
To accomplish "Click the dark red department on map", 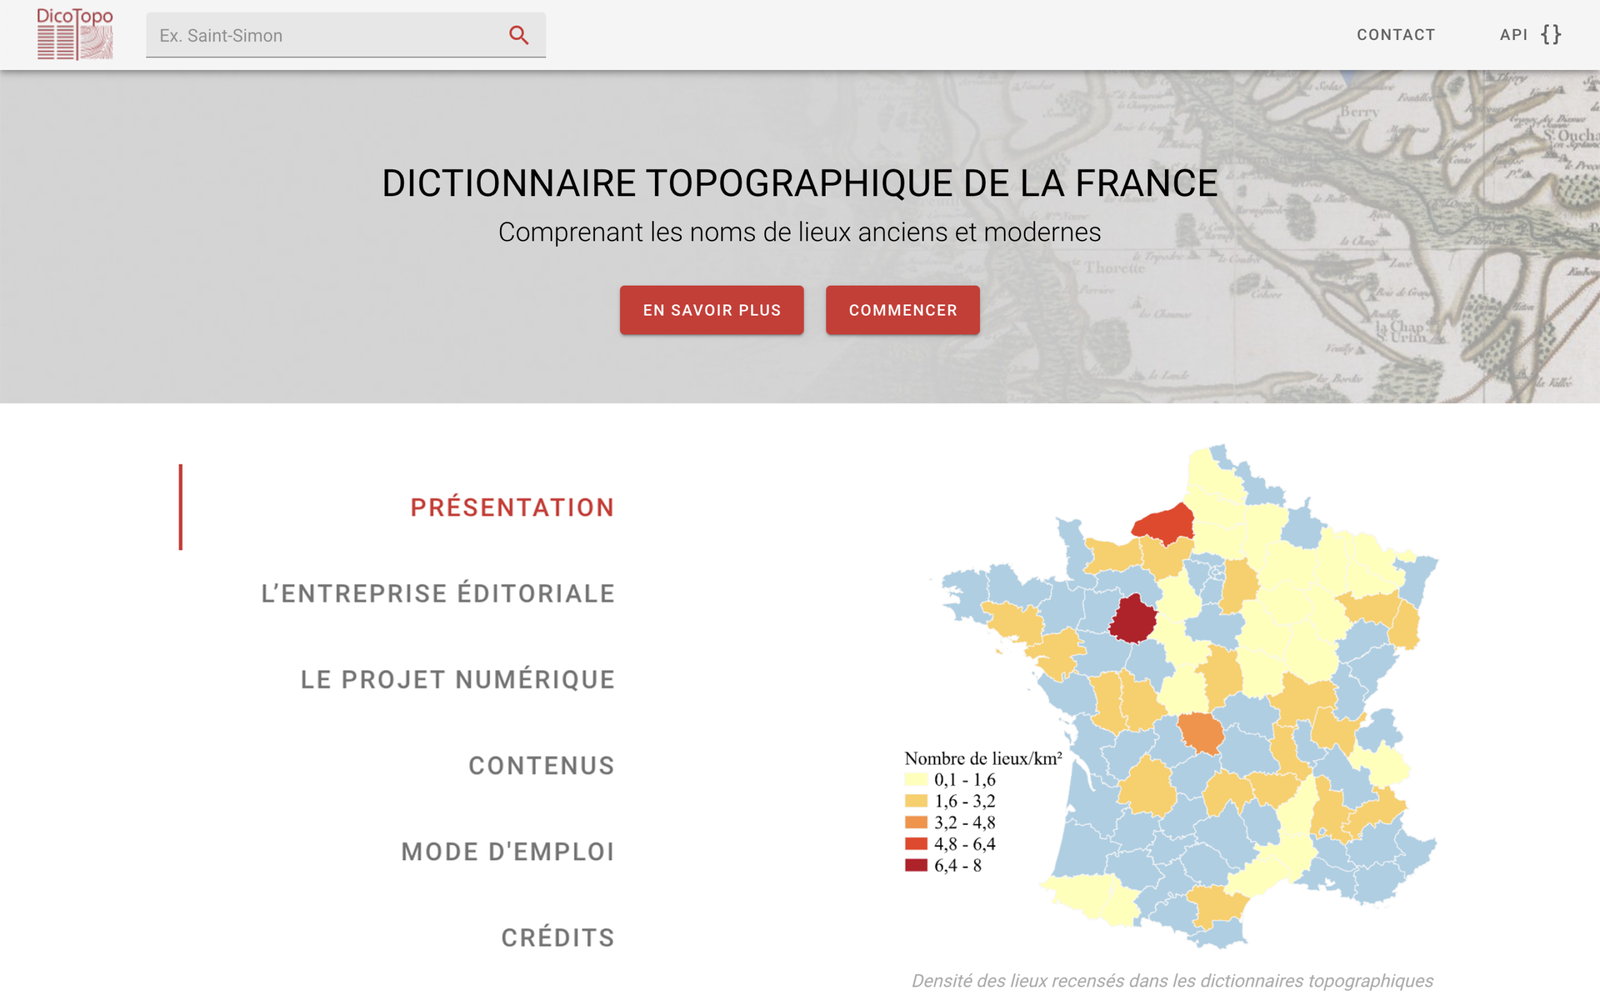I will (x=1133, y=620).
